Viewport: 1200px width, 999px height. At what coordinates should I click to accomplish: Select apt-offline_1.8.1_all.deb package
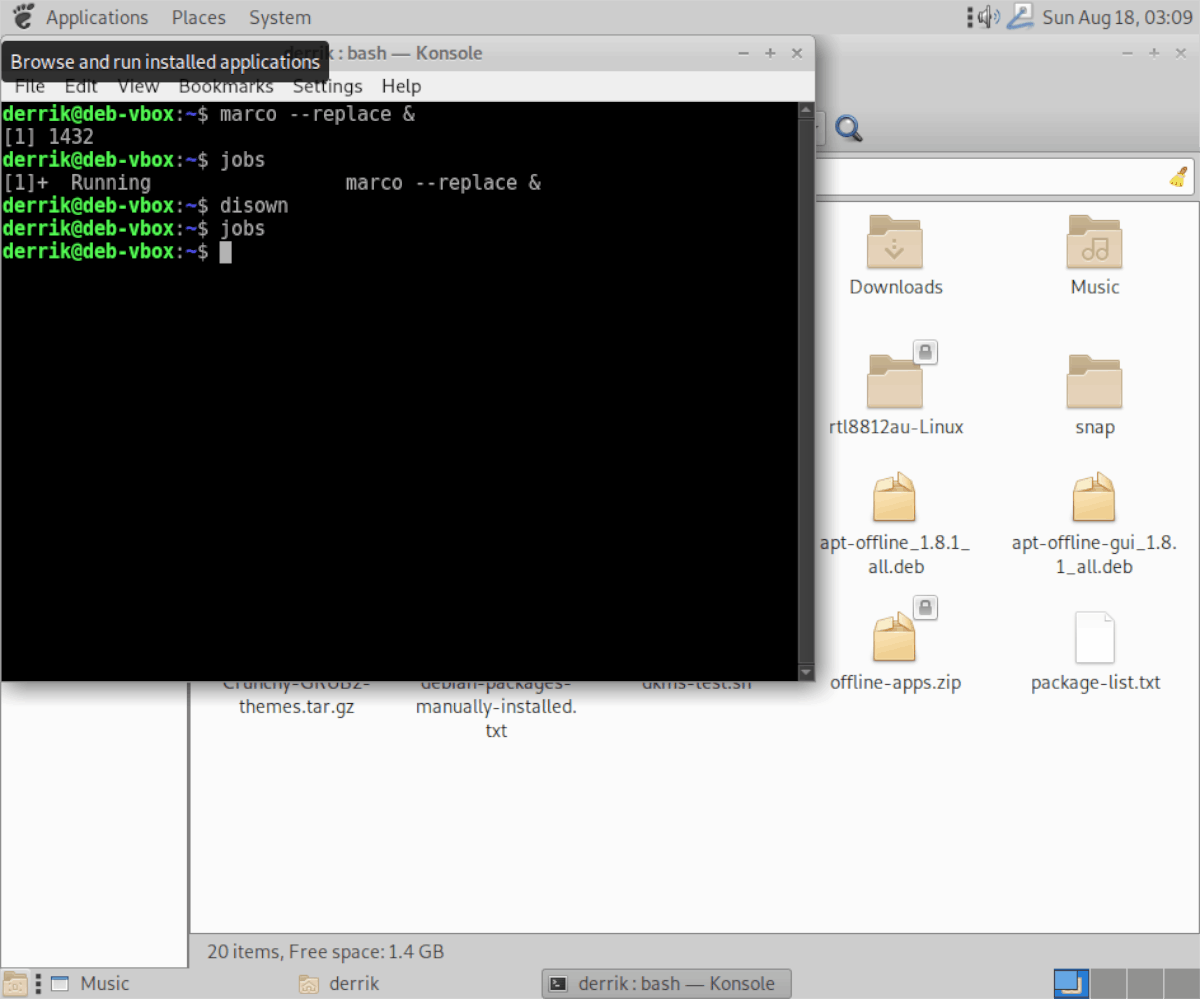pyautogui.click(x=894, y=525)
